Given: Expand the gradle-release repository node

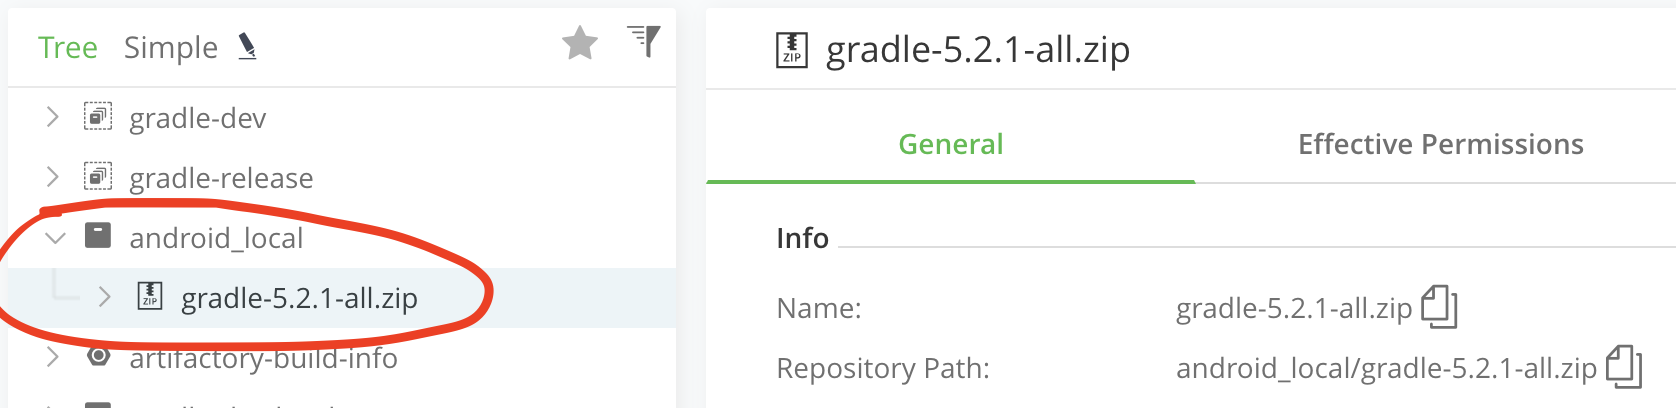Looking at the screenshot, I should 53,178.
